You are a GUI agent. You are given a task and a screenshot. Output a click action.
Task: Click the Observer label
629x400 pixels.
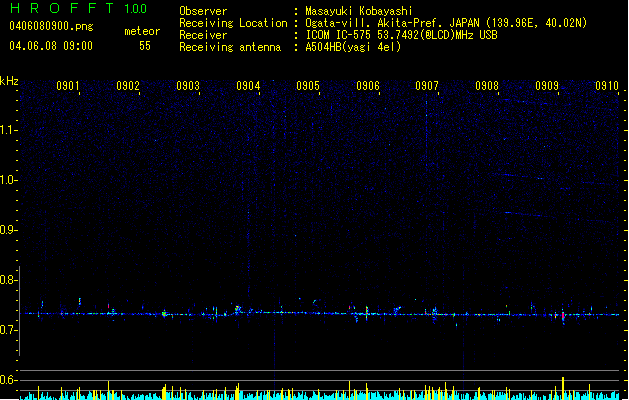(x=203, y=11)
